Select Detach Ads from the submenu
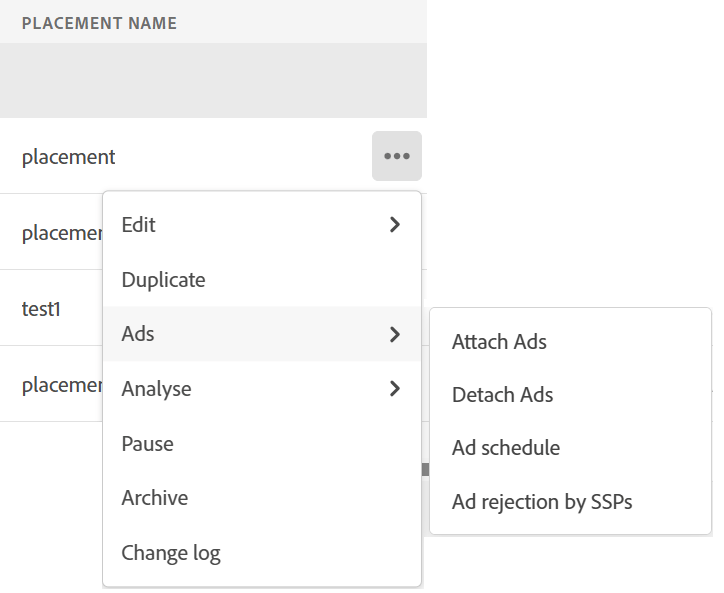The height and width of the screenshot is (593, 724). click(x=502, y=395)
